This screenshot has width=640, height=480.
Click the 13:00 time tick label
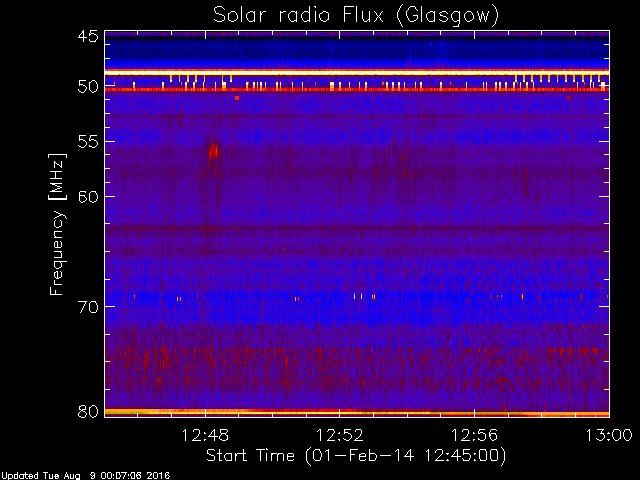pos(609,435)
